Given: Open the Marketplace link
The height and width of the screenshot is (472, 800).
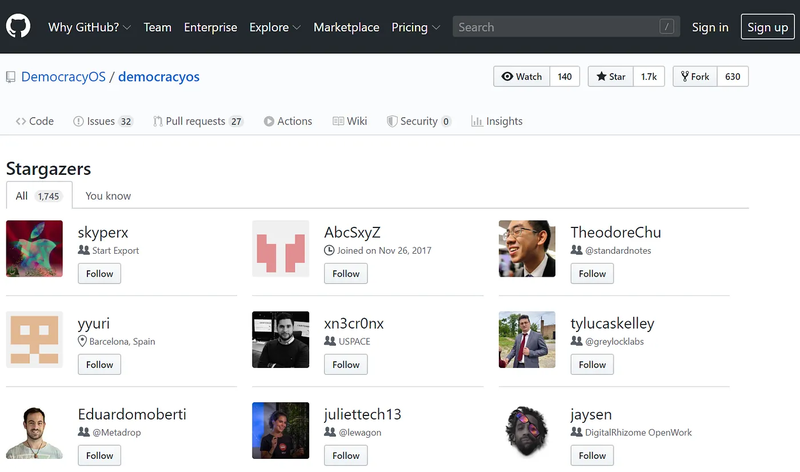Looking at the screenshot, I should tap(346, 27).
